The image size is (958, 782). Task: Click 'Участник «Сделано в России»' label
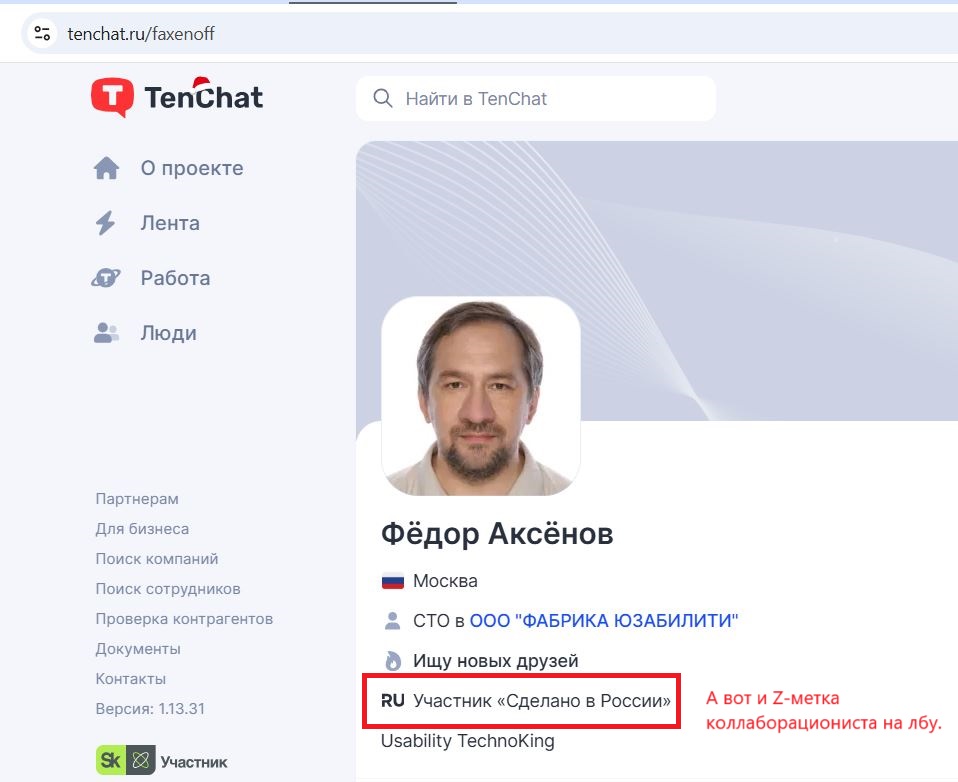542,701
